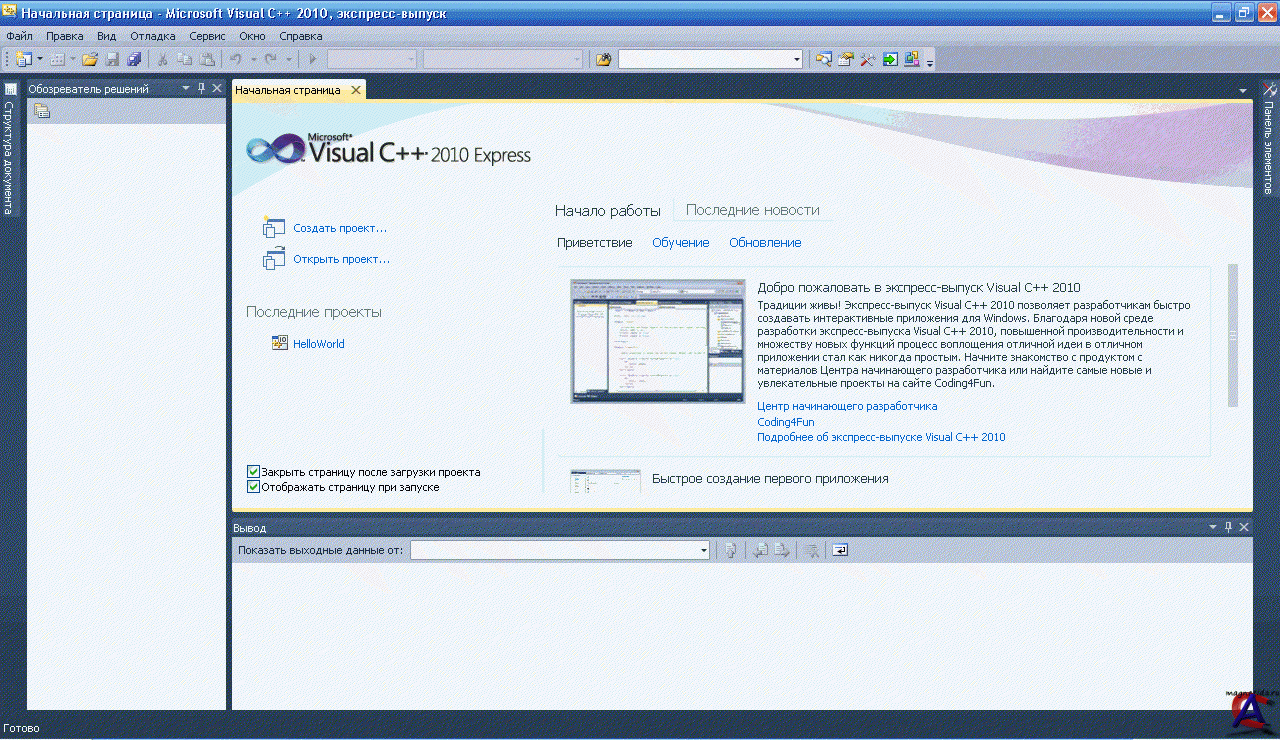Toggle word wrap icon in Вывод panel
This screenshot has height=740, width=1280.
click(840, 550)
